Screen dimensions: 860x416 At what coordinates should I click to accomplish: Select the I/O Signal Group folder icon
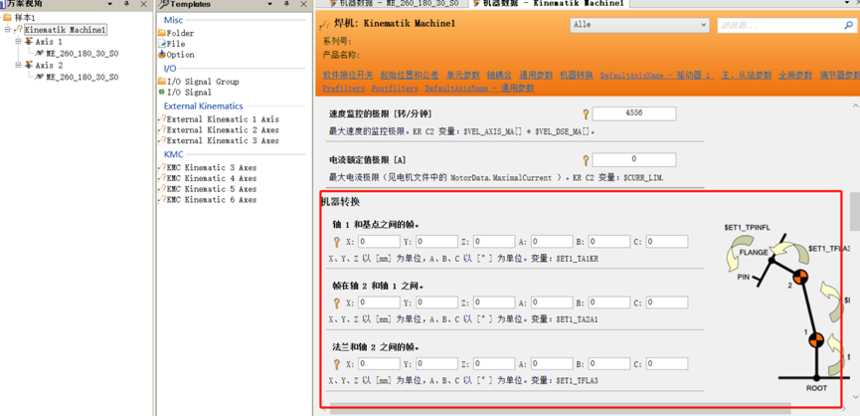click(x=162, y=81)
